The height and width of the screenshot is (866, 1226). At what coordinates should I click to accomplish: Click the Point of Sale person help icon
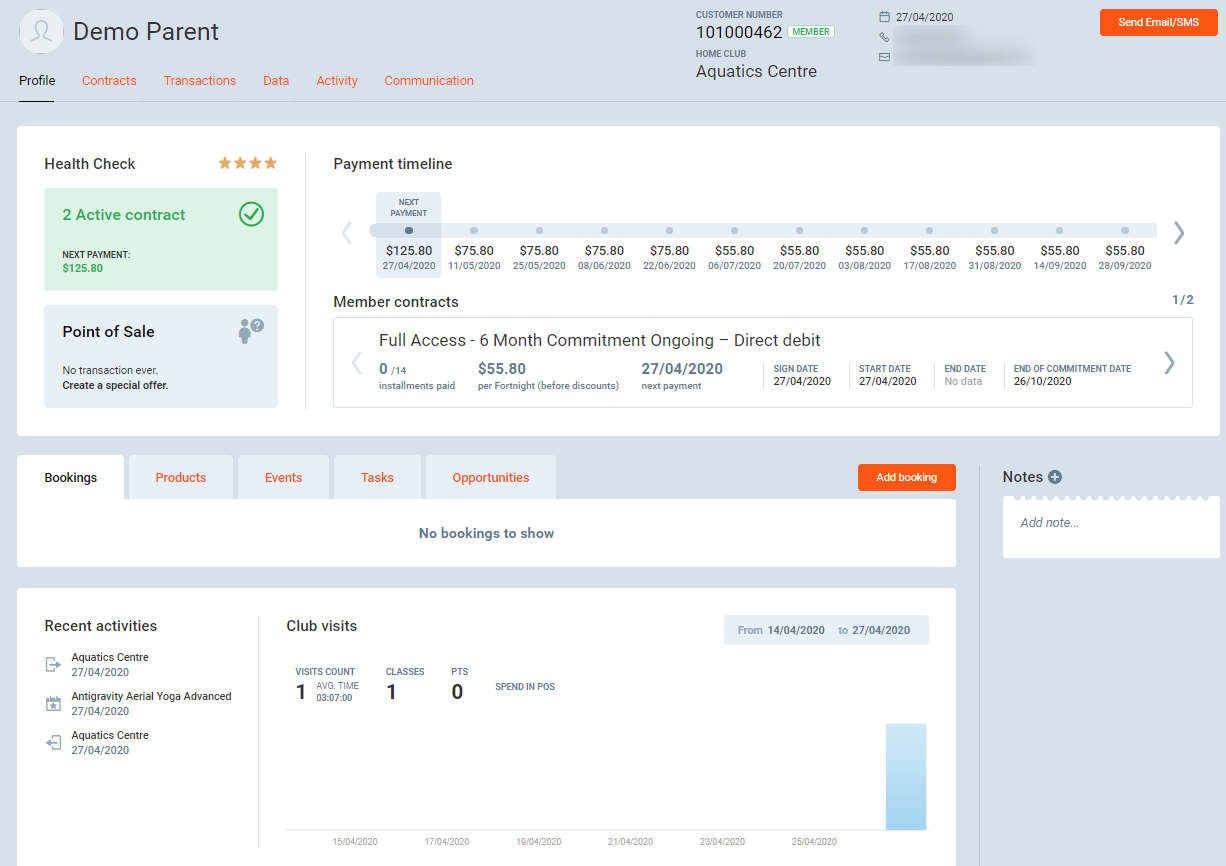(250, 331)
